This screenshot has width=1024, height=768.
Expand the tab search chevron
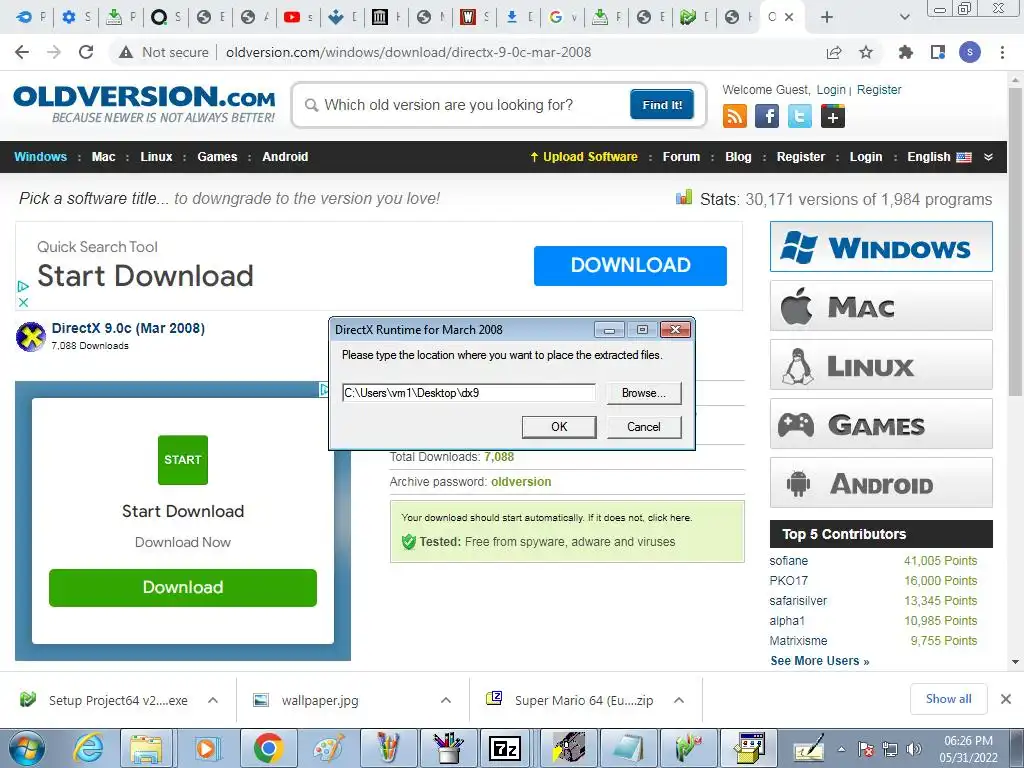coord(904,17)
